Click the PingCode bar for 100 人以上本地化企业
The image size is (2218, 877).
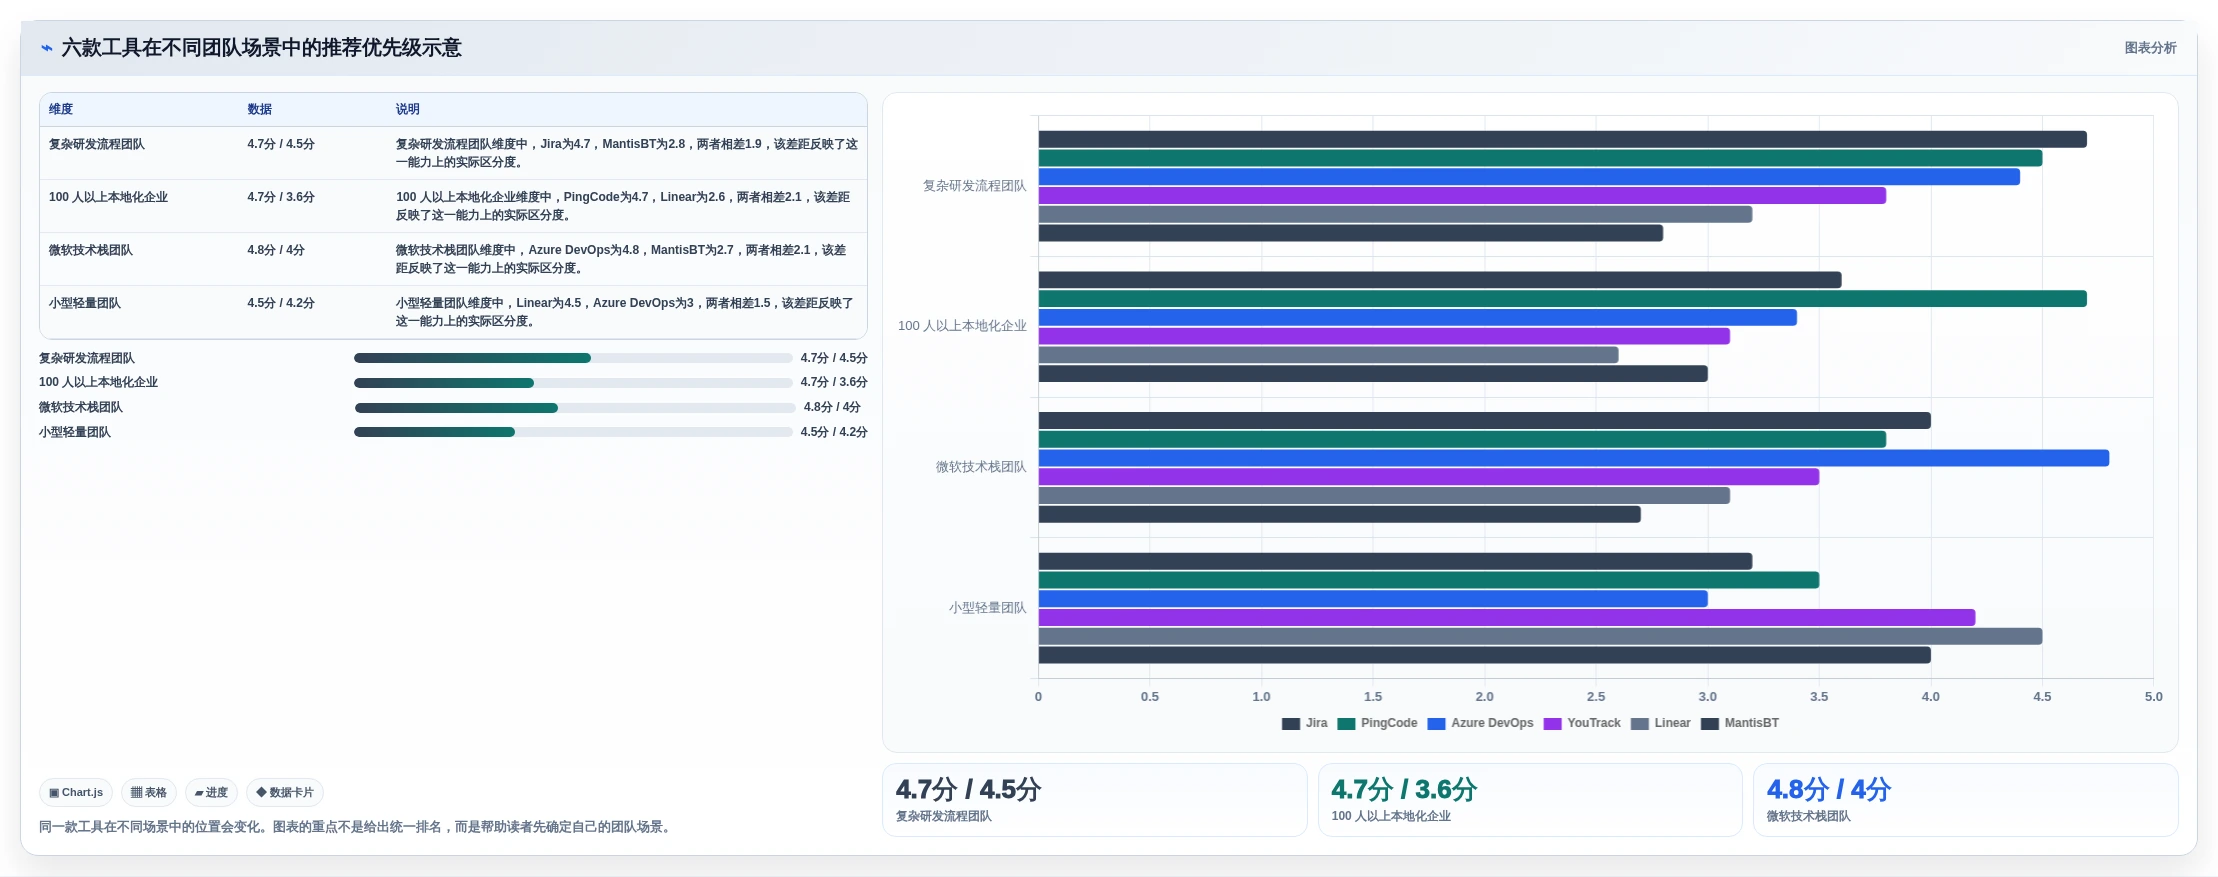click(1562, 299)
